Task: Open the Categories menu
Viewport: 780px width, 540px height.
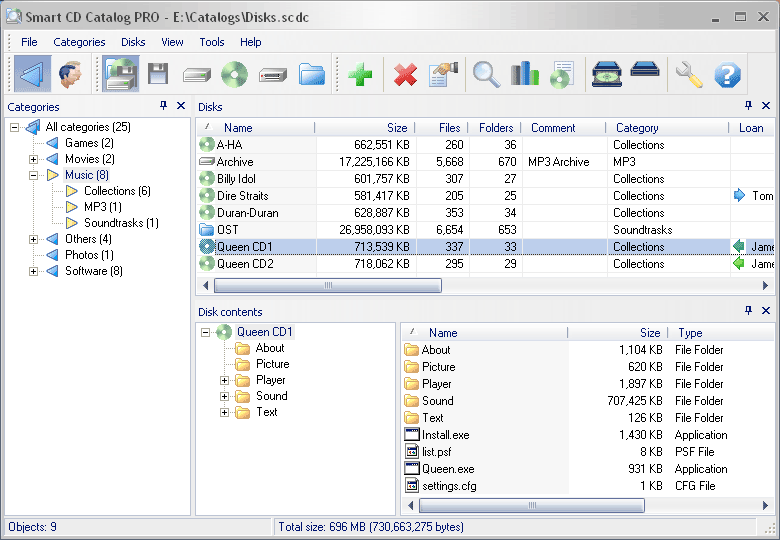Action: tap(79, 42)
